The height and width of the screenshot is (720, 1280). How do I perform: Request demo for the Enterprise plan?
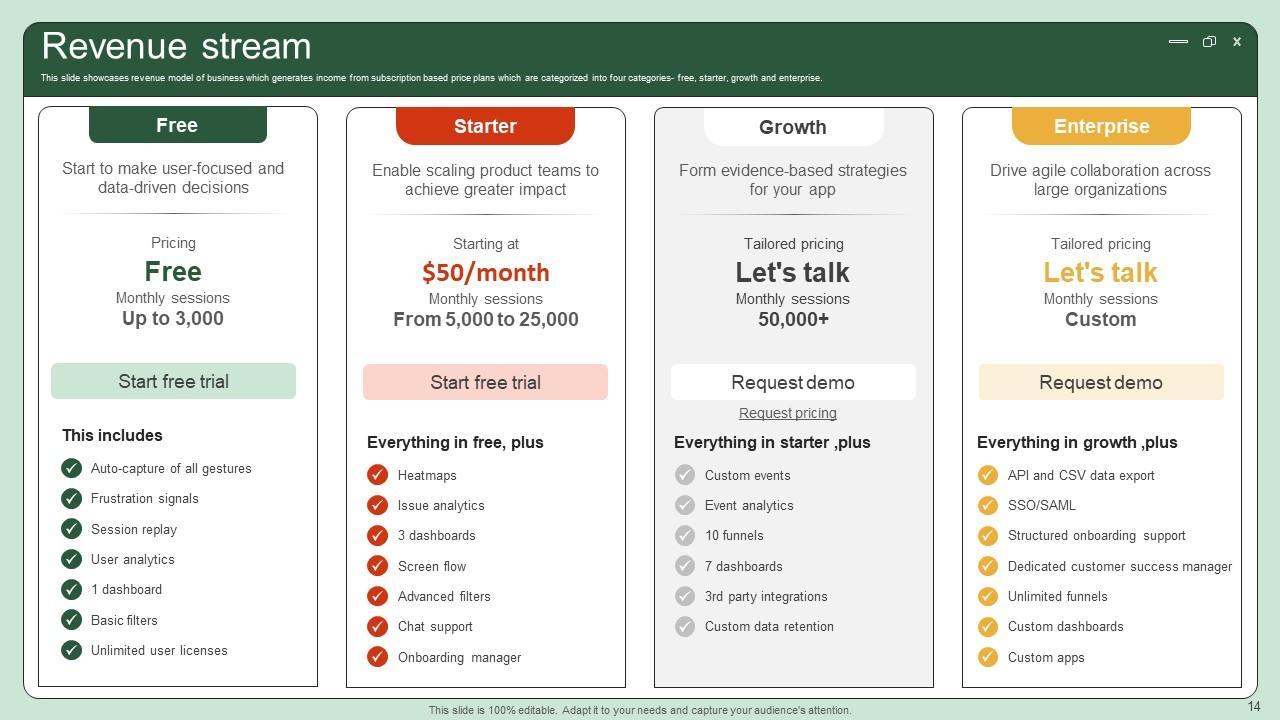pyautogui.click(x=1101, y=382)
